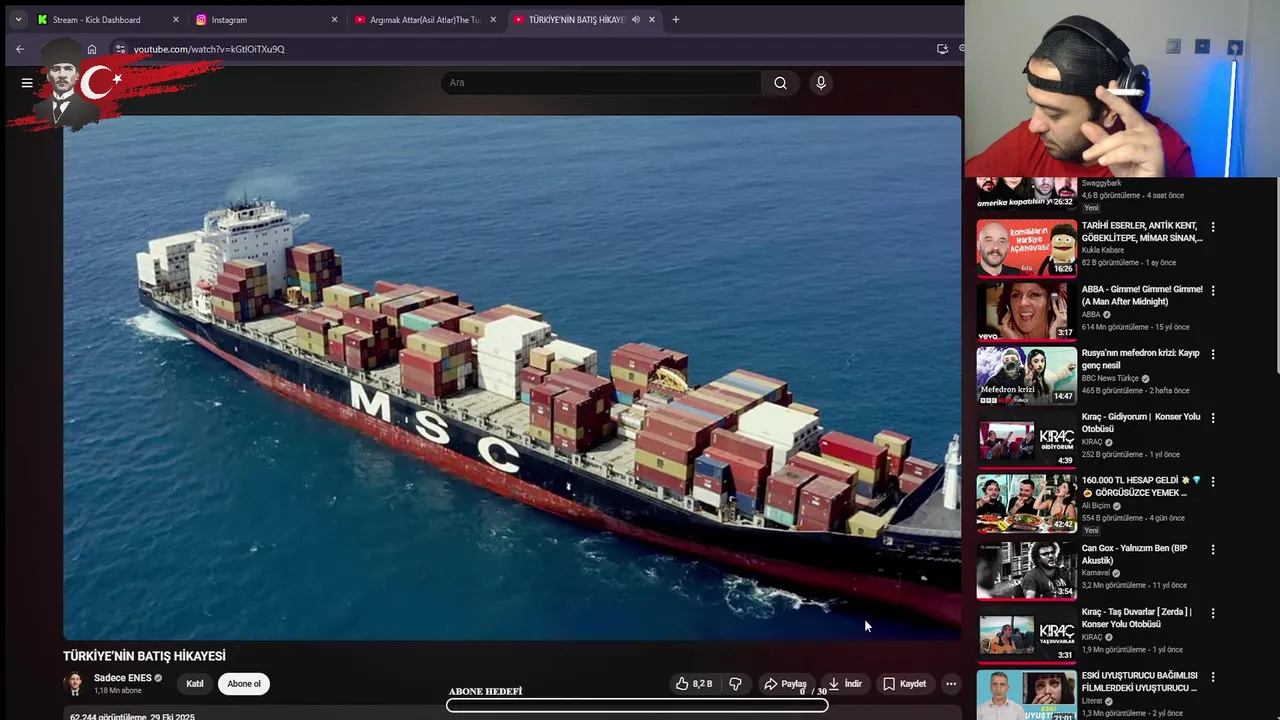The width and height of the screenshot is (1280, 720).
Task: Open BBC News Türkçe channel name
Action: (x=1110, y=379)
